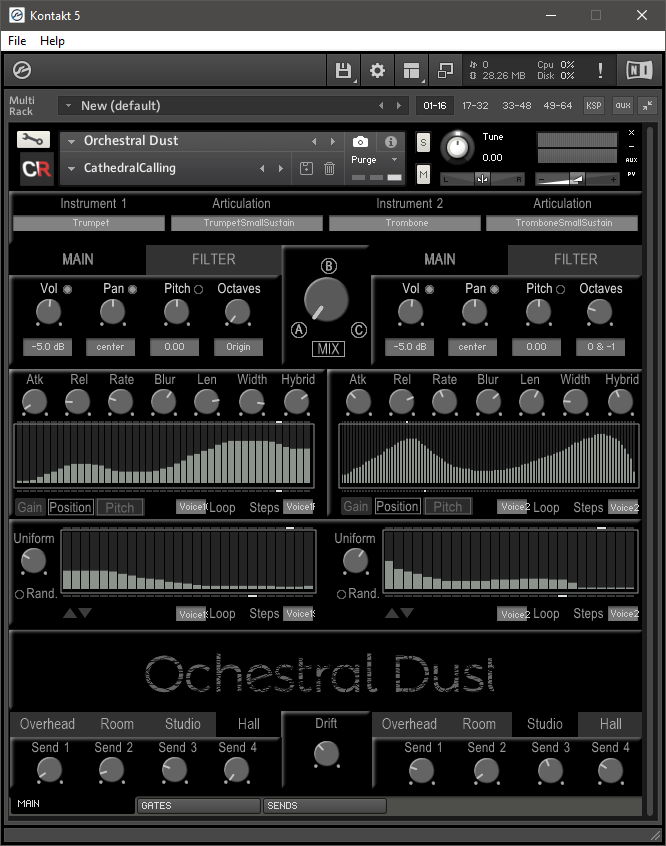Click the MIX button
Screen dimensions: 666x846
(x=328, y=349)
